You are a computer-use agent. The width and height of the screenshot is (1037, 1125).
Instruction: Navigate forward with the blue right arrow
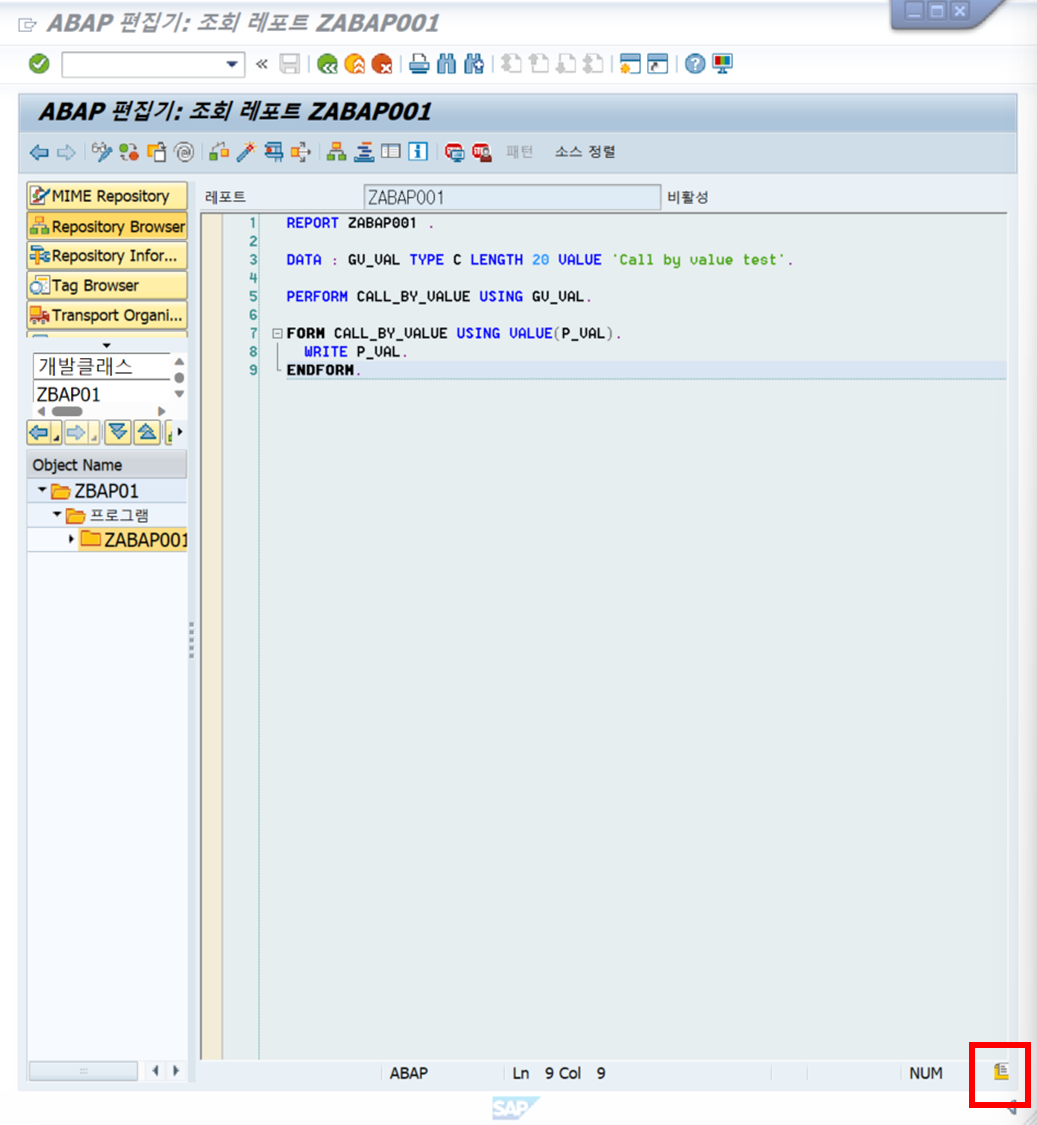click(x=66, y=152)
